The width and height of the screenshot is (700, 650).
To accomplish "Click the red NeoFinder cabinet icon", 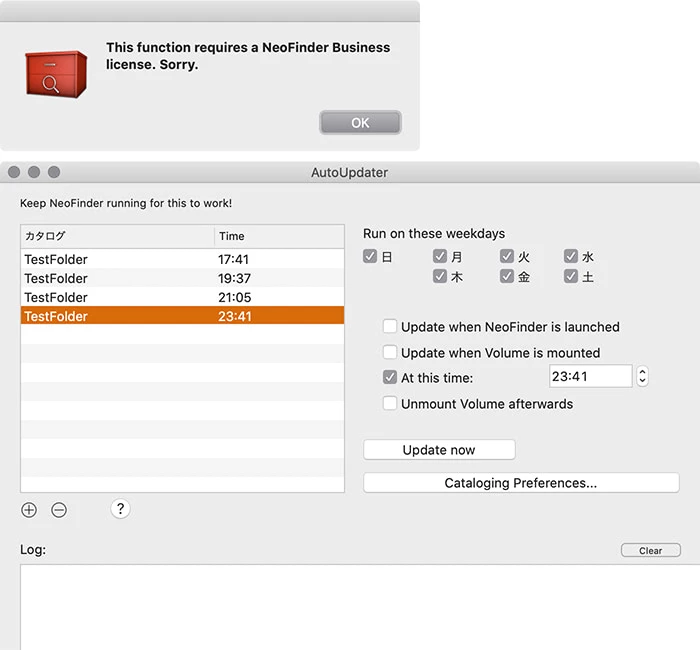I will pyautogui.click(x=56, y=74).
